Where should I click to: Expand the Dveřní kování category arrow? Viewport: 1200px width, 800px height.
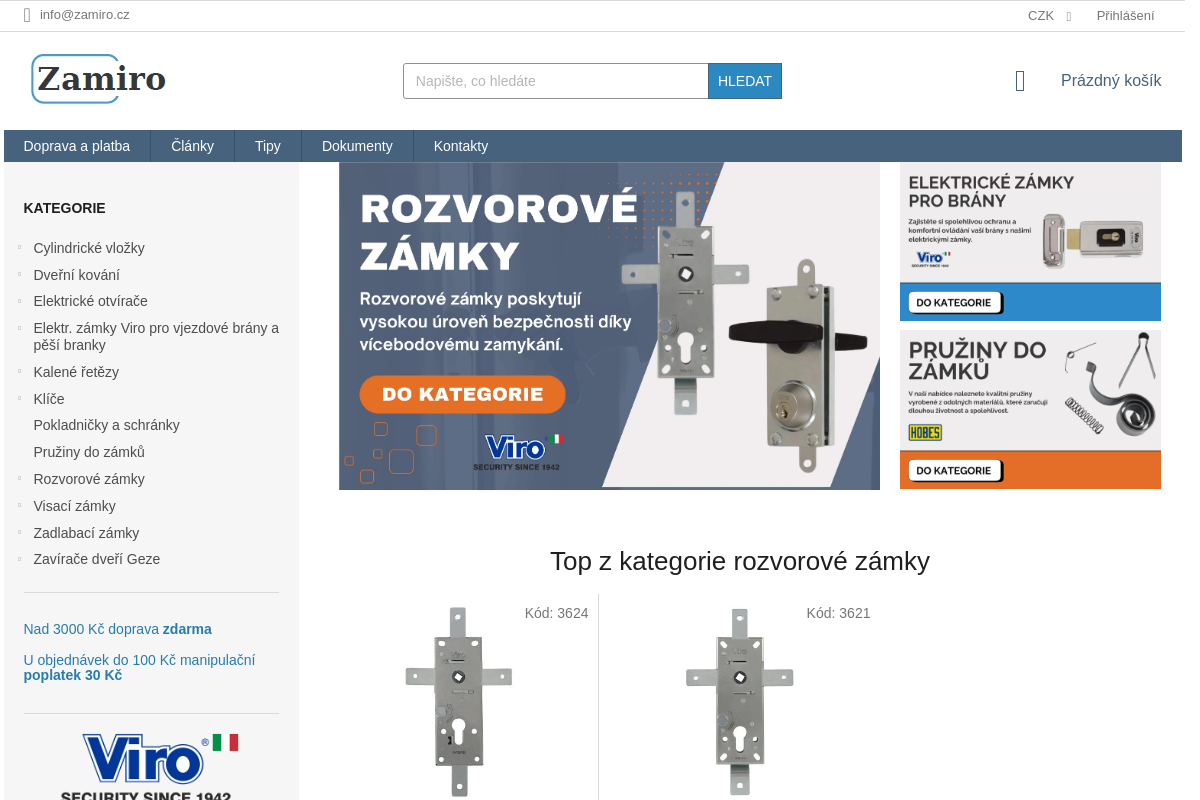(x=20, y=274)
